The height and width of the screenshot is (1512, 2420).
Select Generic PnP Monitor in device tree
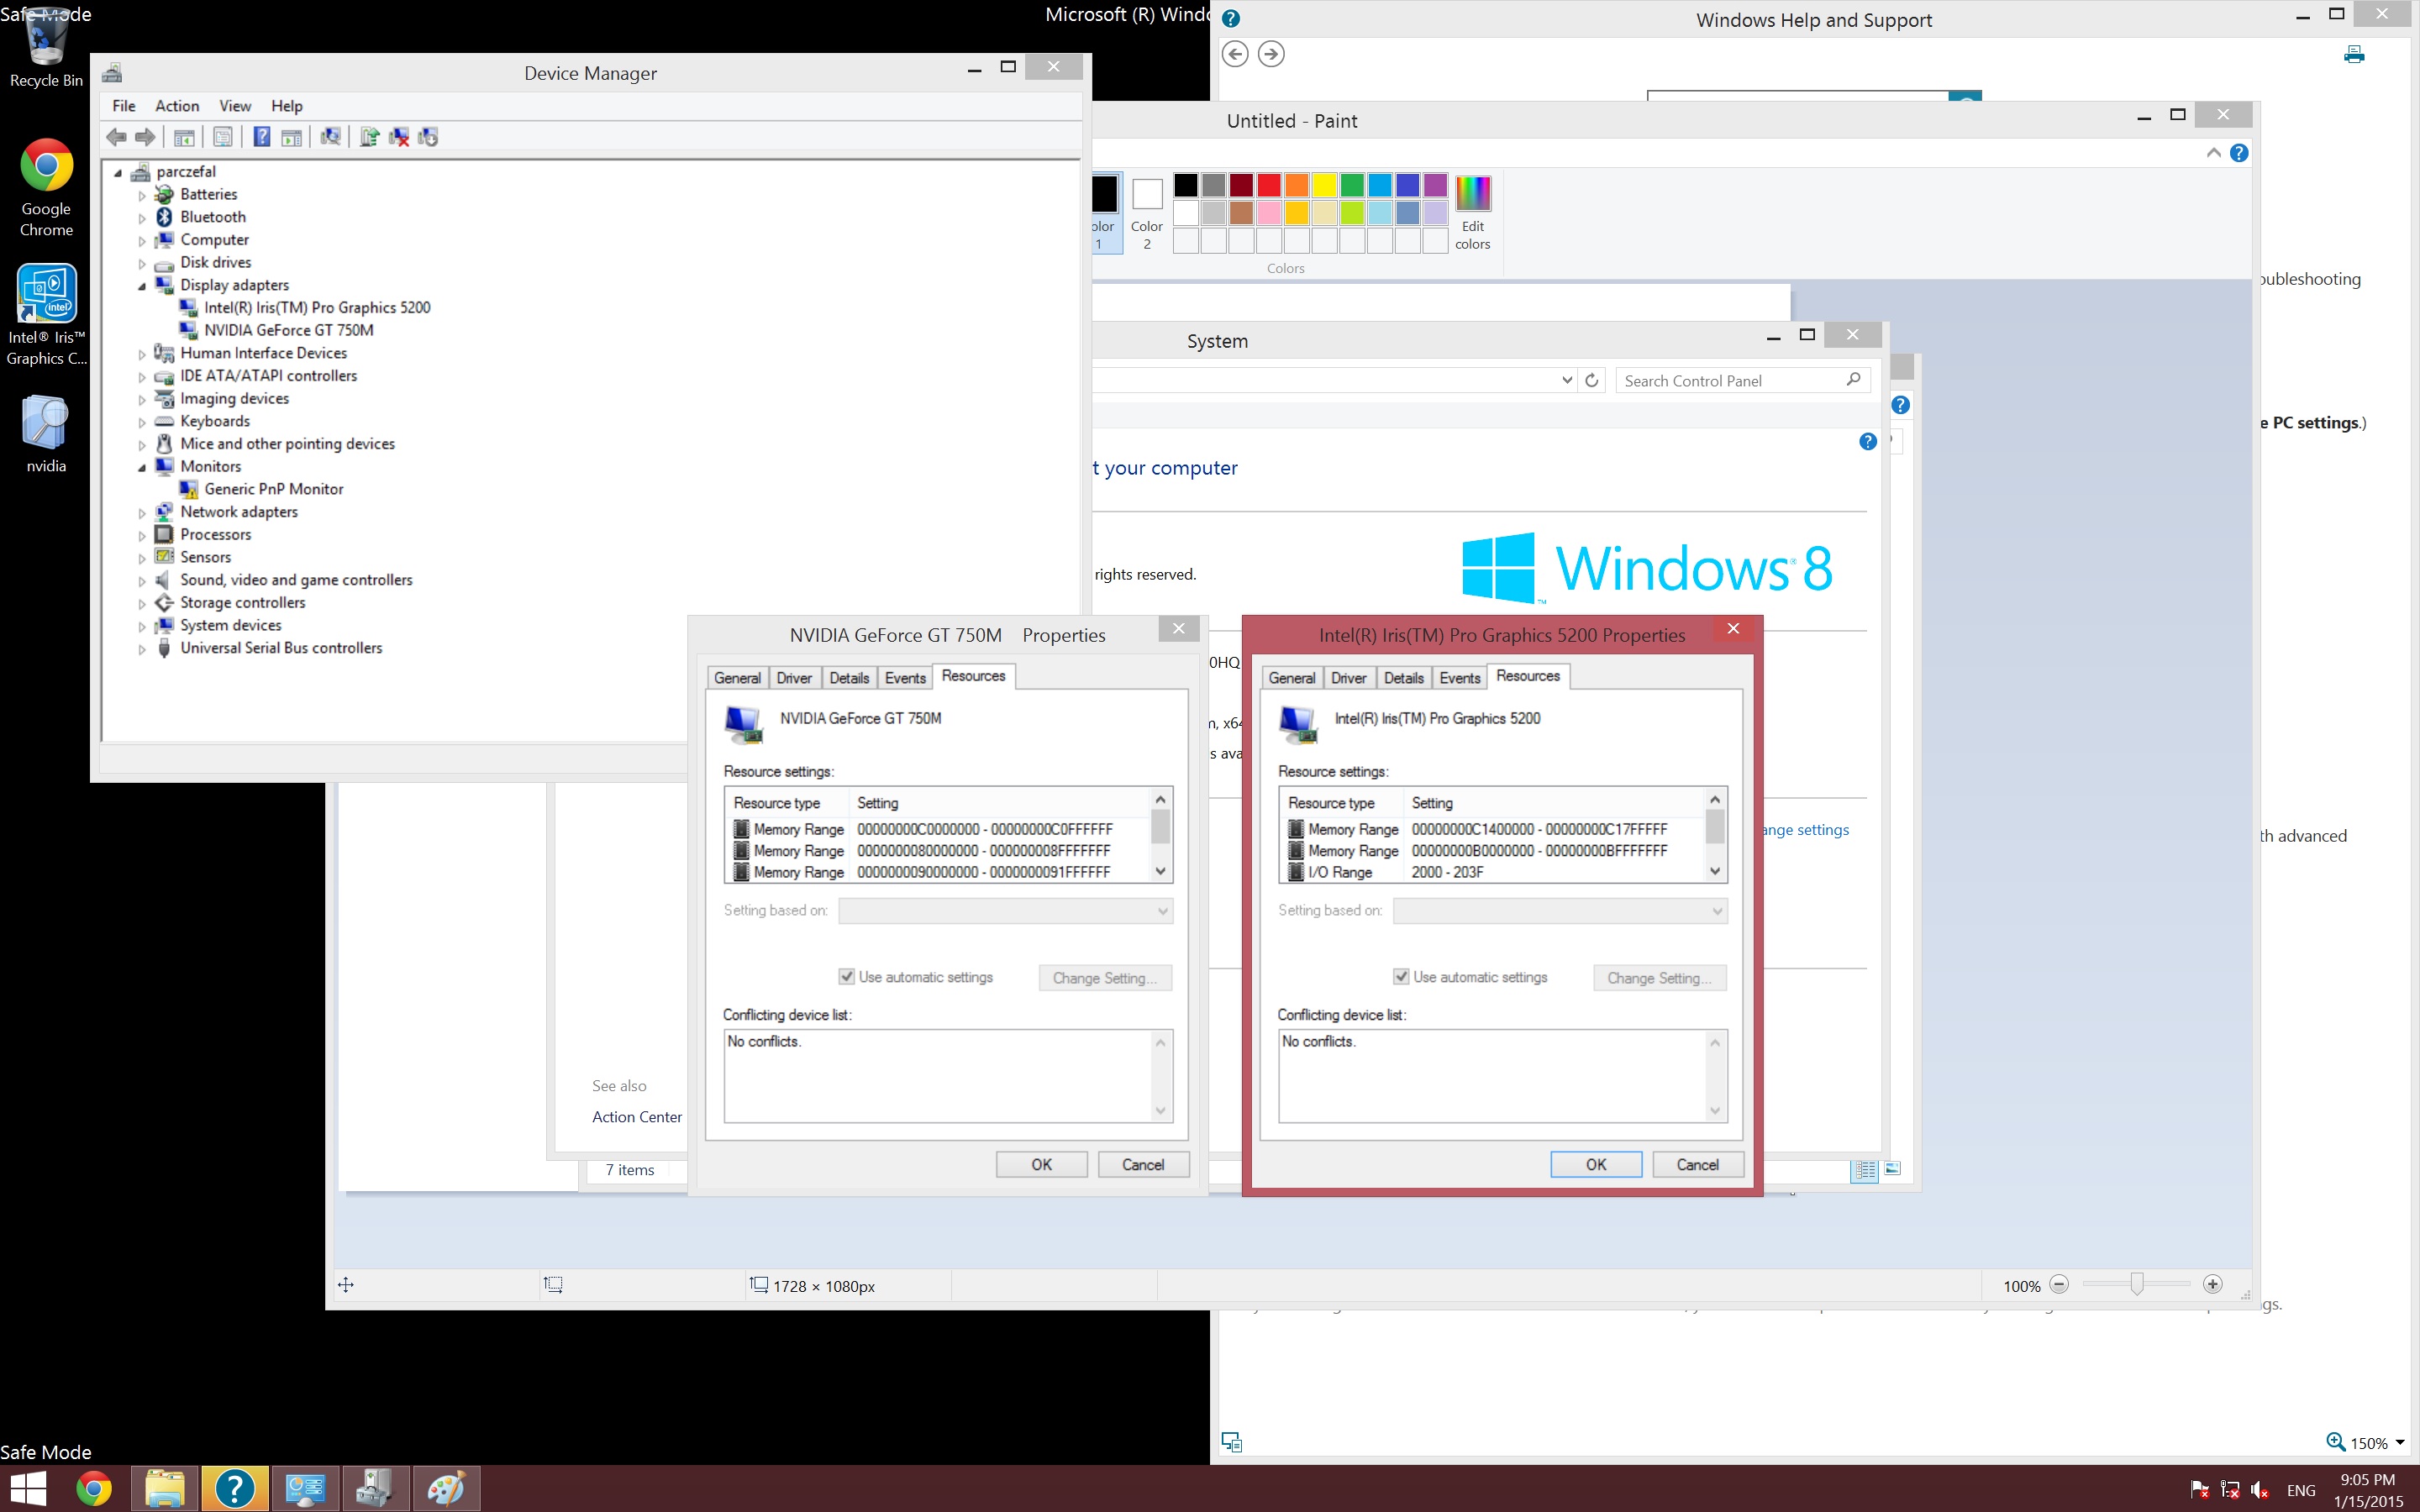click(x=273, y=489)
